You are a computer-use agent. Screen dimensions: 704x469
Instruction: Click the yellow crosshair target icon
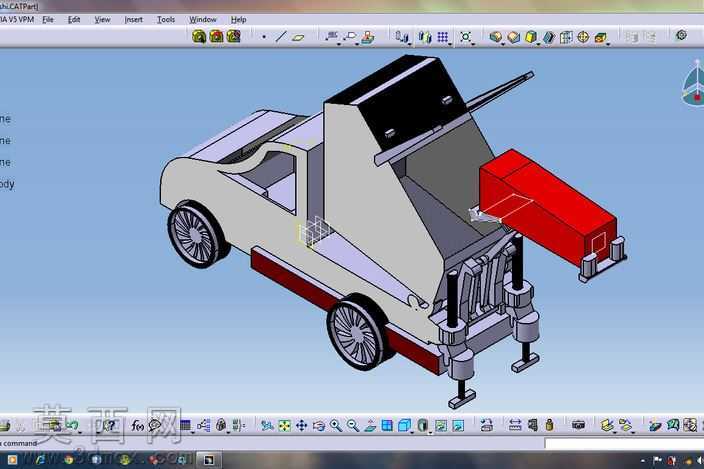pos(583,37)
